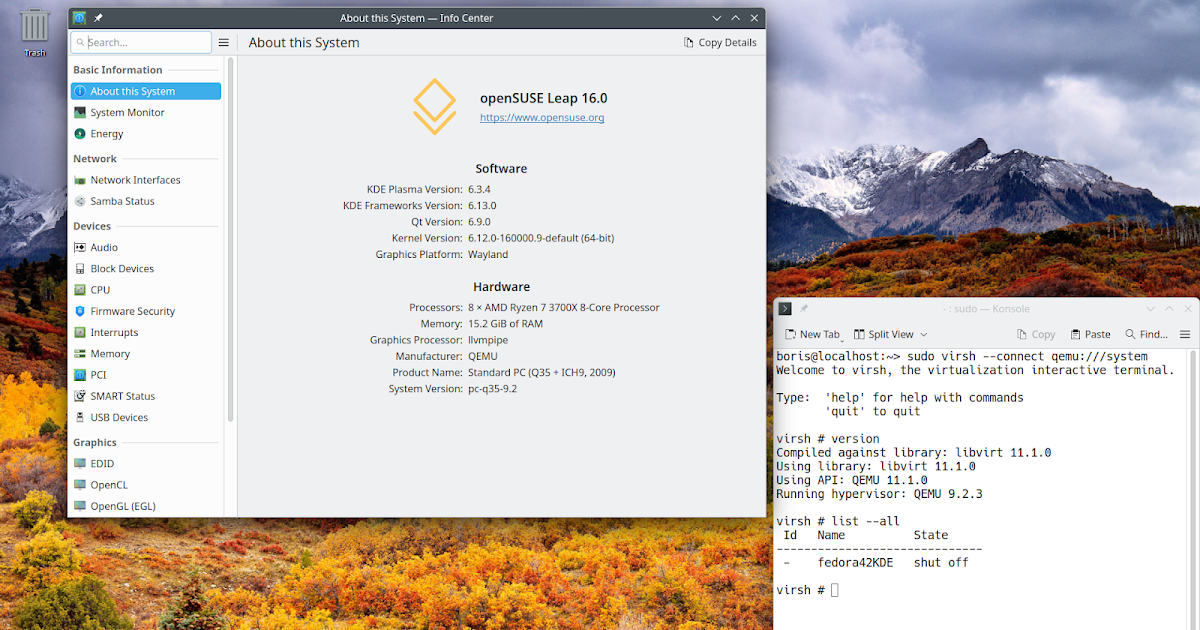Click "Standard PC (Q35 + ICH9, 2009)"
1200x630 pixels.
[542, 373]
